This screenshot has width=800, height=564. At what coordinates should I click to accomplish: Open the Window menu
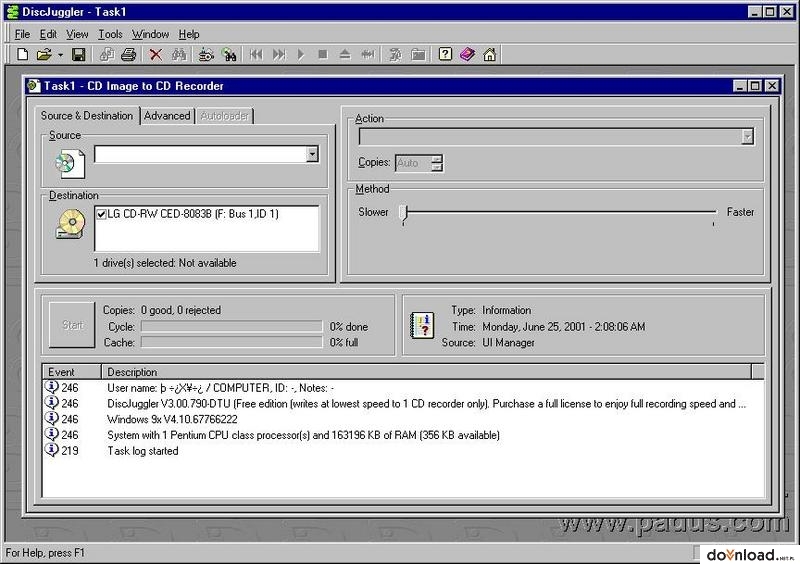tap(151, 34)
